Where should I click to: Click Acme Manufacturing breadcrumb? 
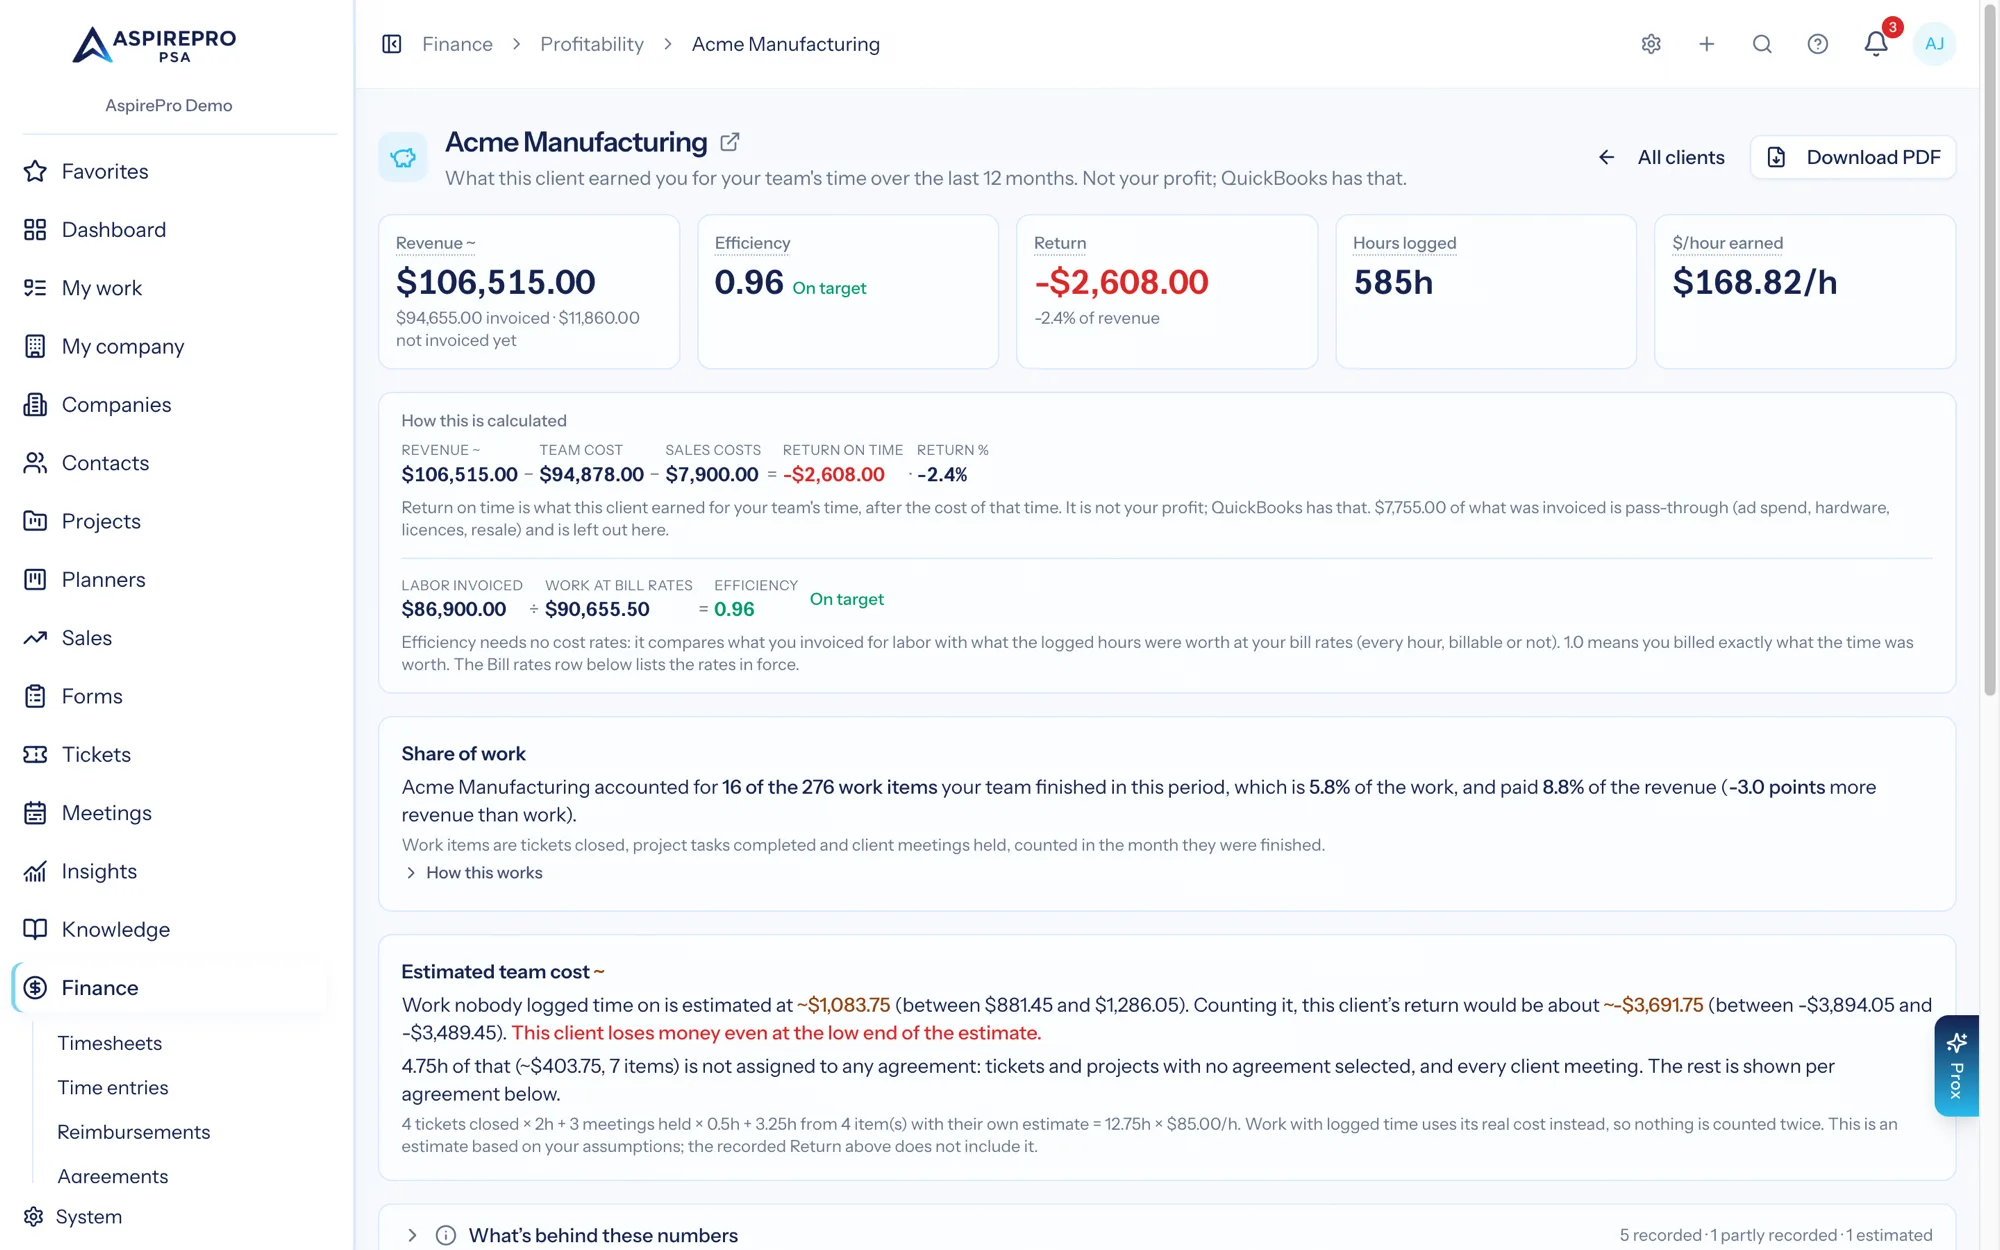coord(786,44)
